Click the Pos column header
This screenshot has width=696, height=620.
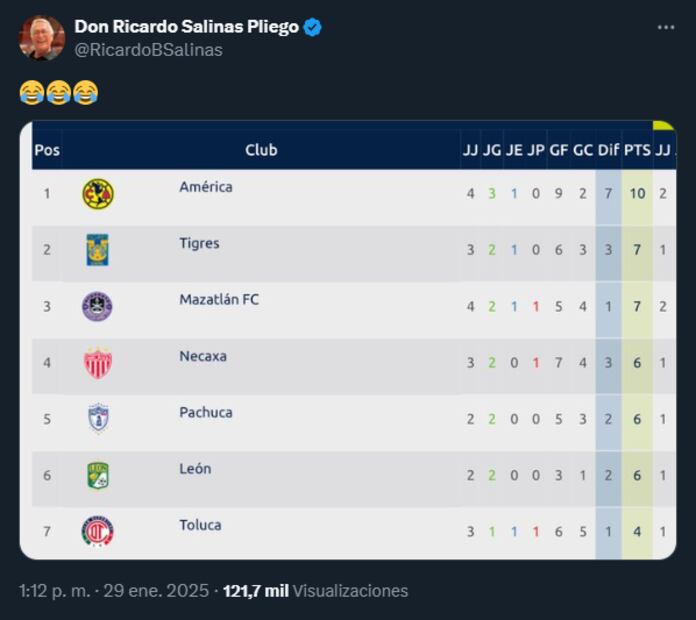[x=47, y=150]
